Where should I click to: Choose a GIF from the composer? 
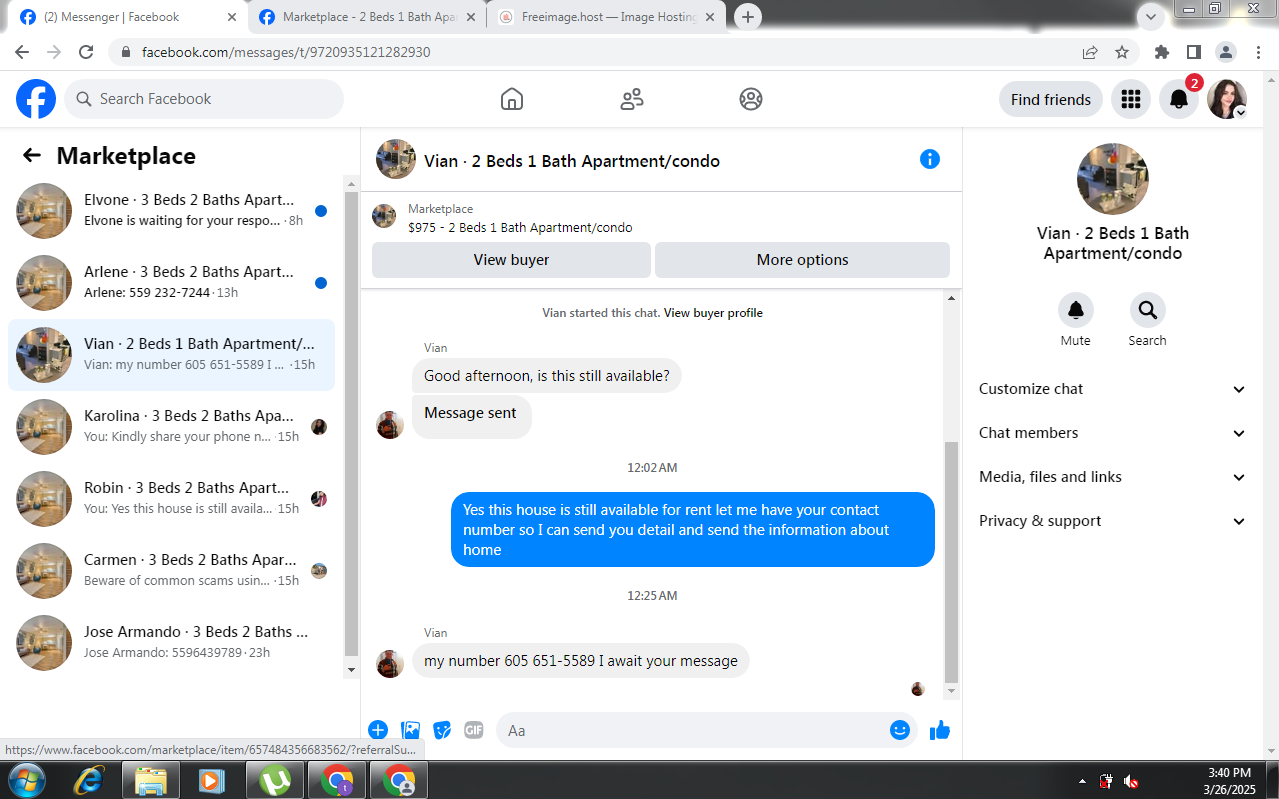coord(474,730)
